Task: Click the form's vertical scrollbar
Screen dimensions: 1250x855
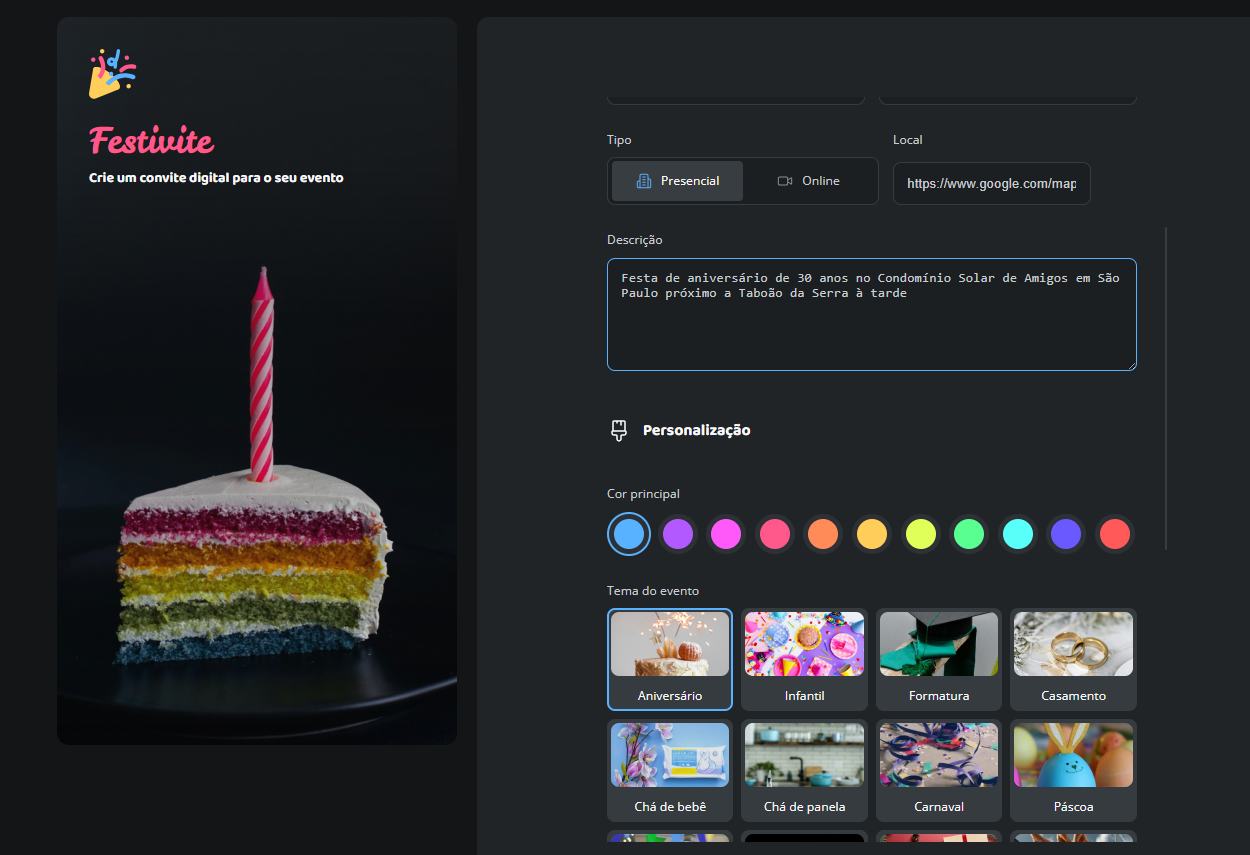Action: click(x=1166, y=388)
